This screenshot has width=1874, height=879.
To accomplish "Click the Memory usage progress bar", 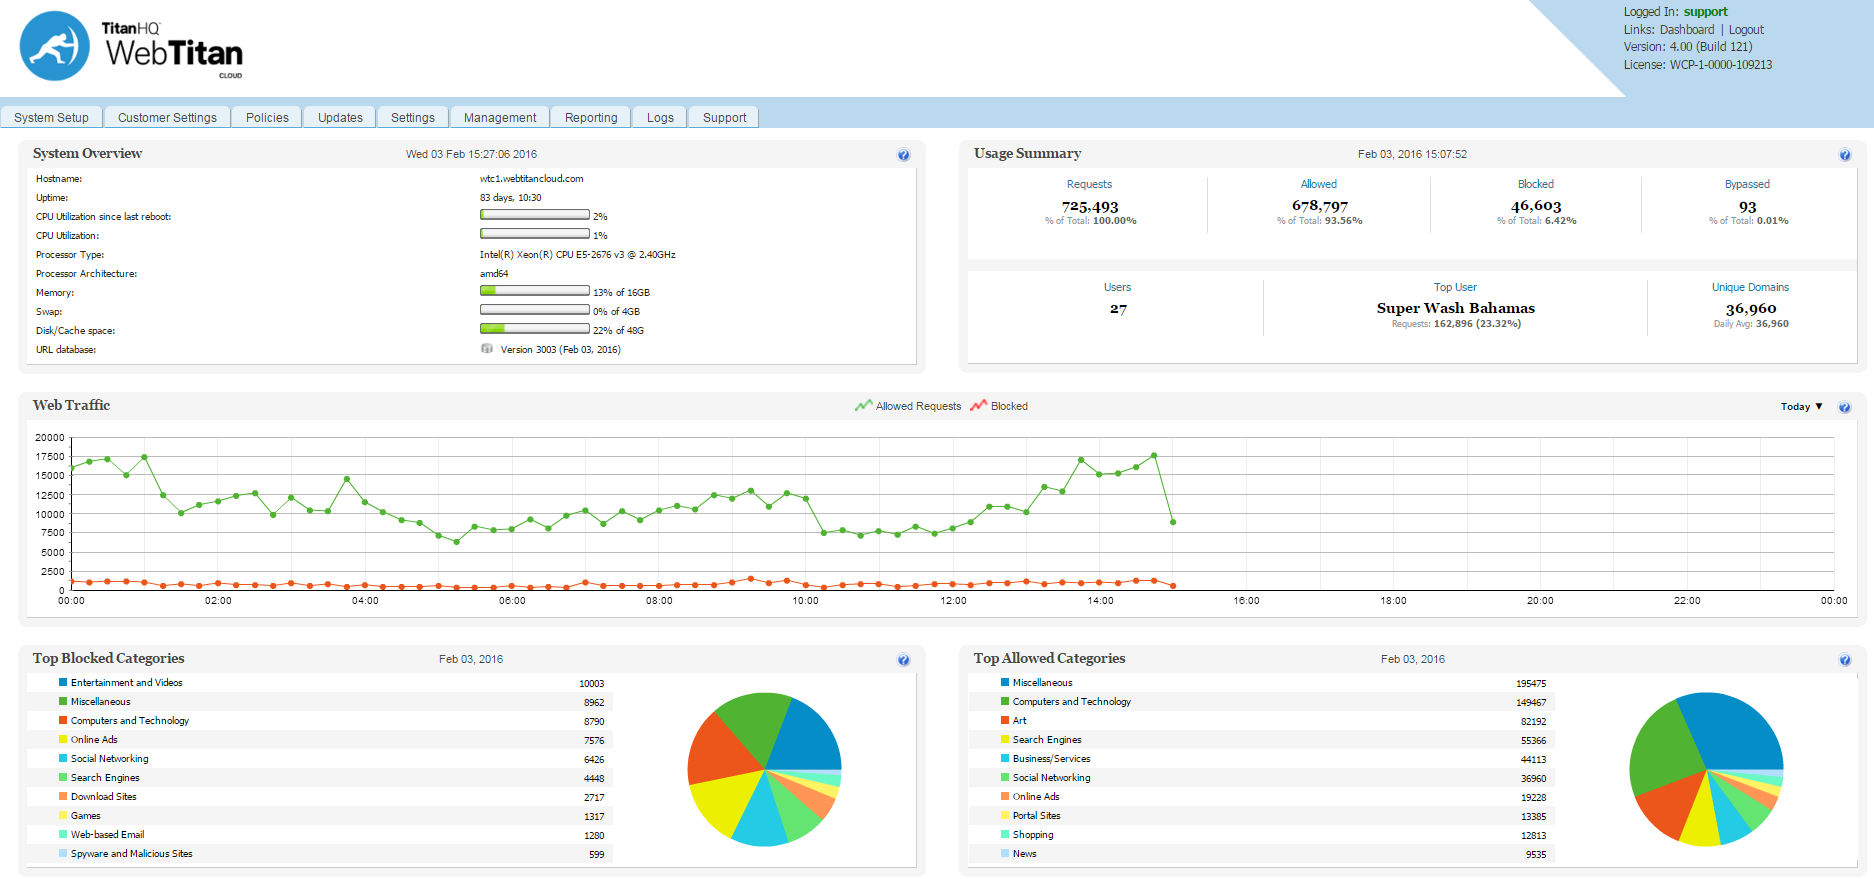I will 534,291.
